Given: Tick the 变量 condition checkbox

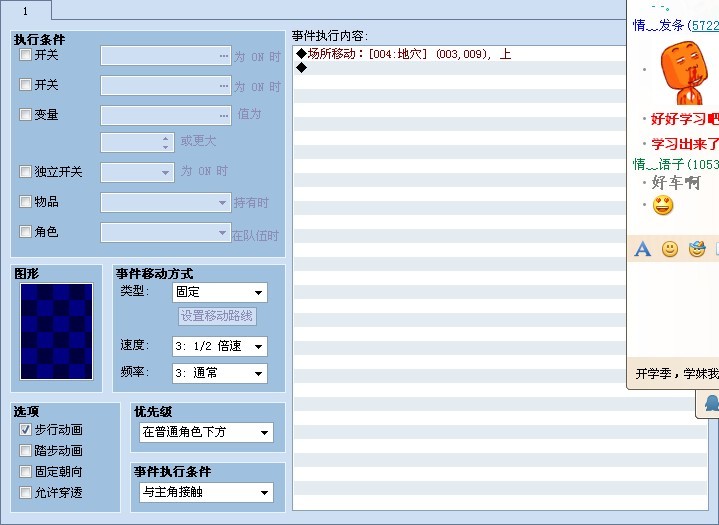Looking at the screenshot, I should (x=25, y=114).
